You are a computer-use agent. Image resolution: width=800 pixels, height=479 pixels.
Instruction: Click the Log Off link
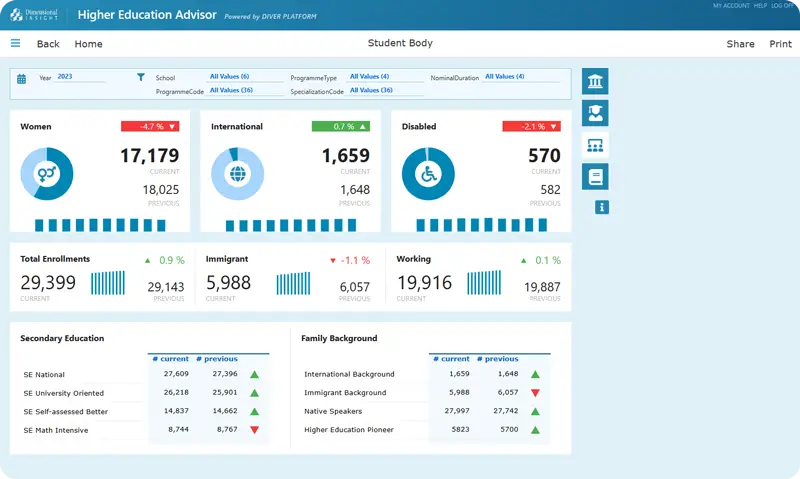click(783, 6)
